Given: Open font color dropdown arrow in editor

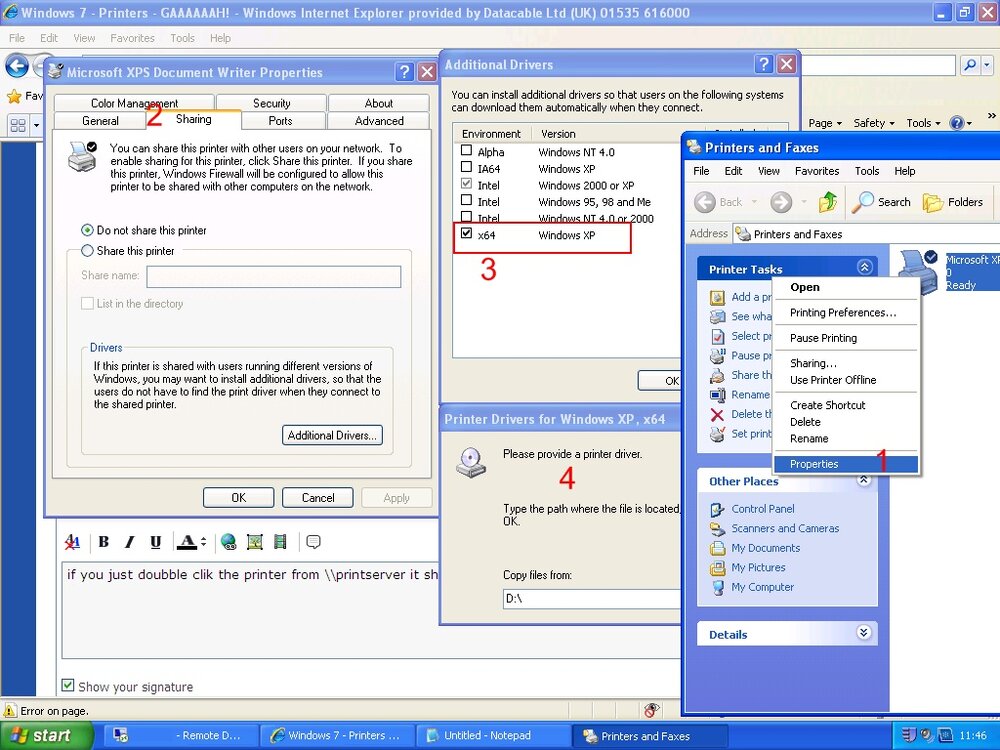Looking at the screenshot, I should coord(203,542).
